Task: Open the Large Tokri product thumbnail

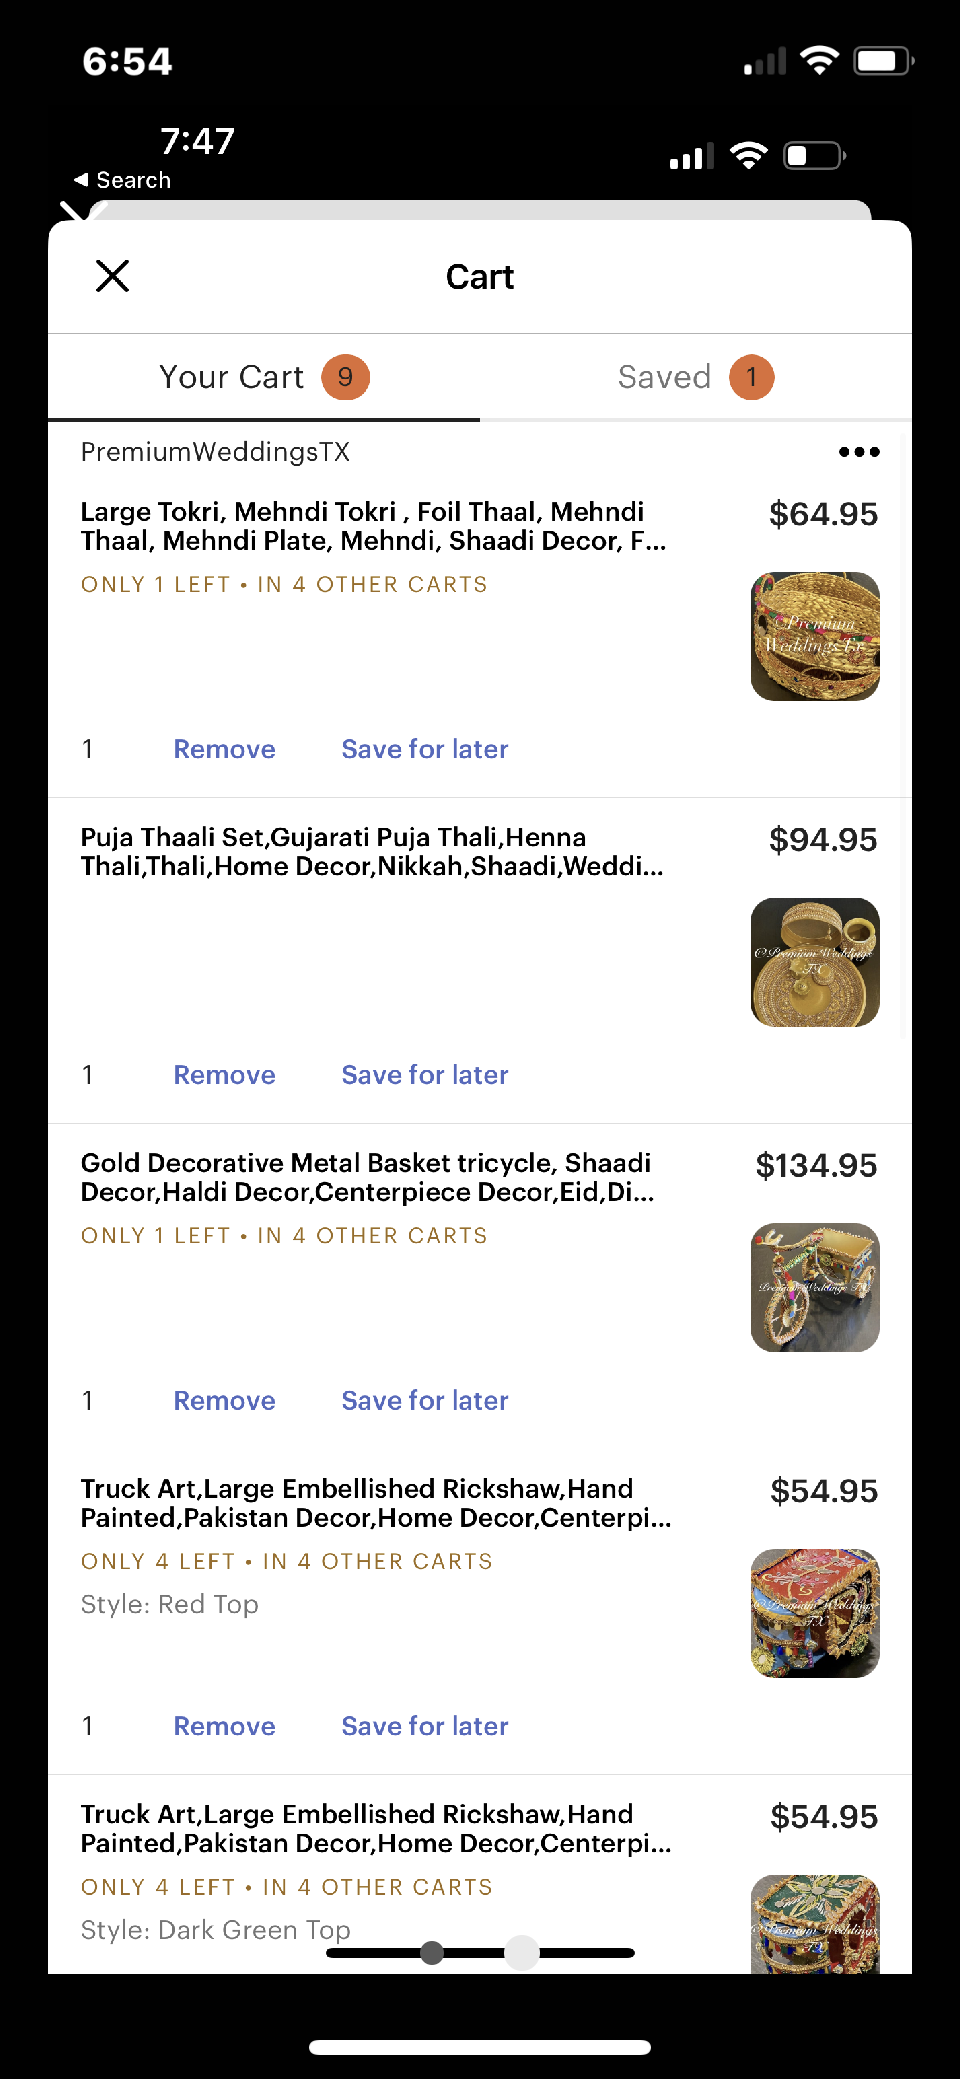Action: point(815,636)
